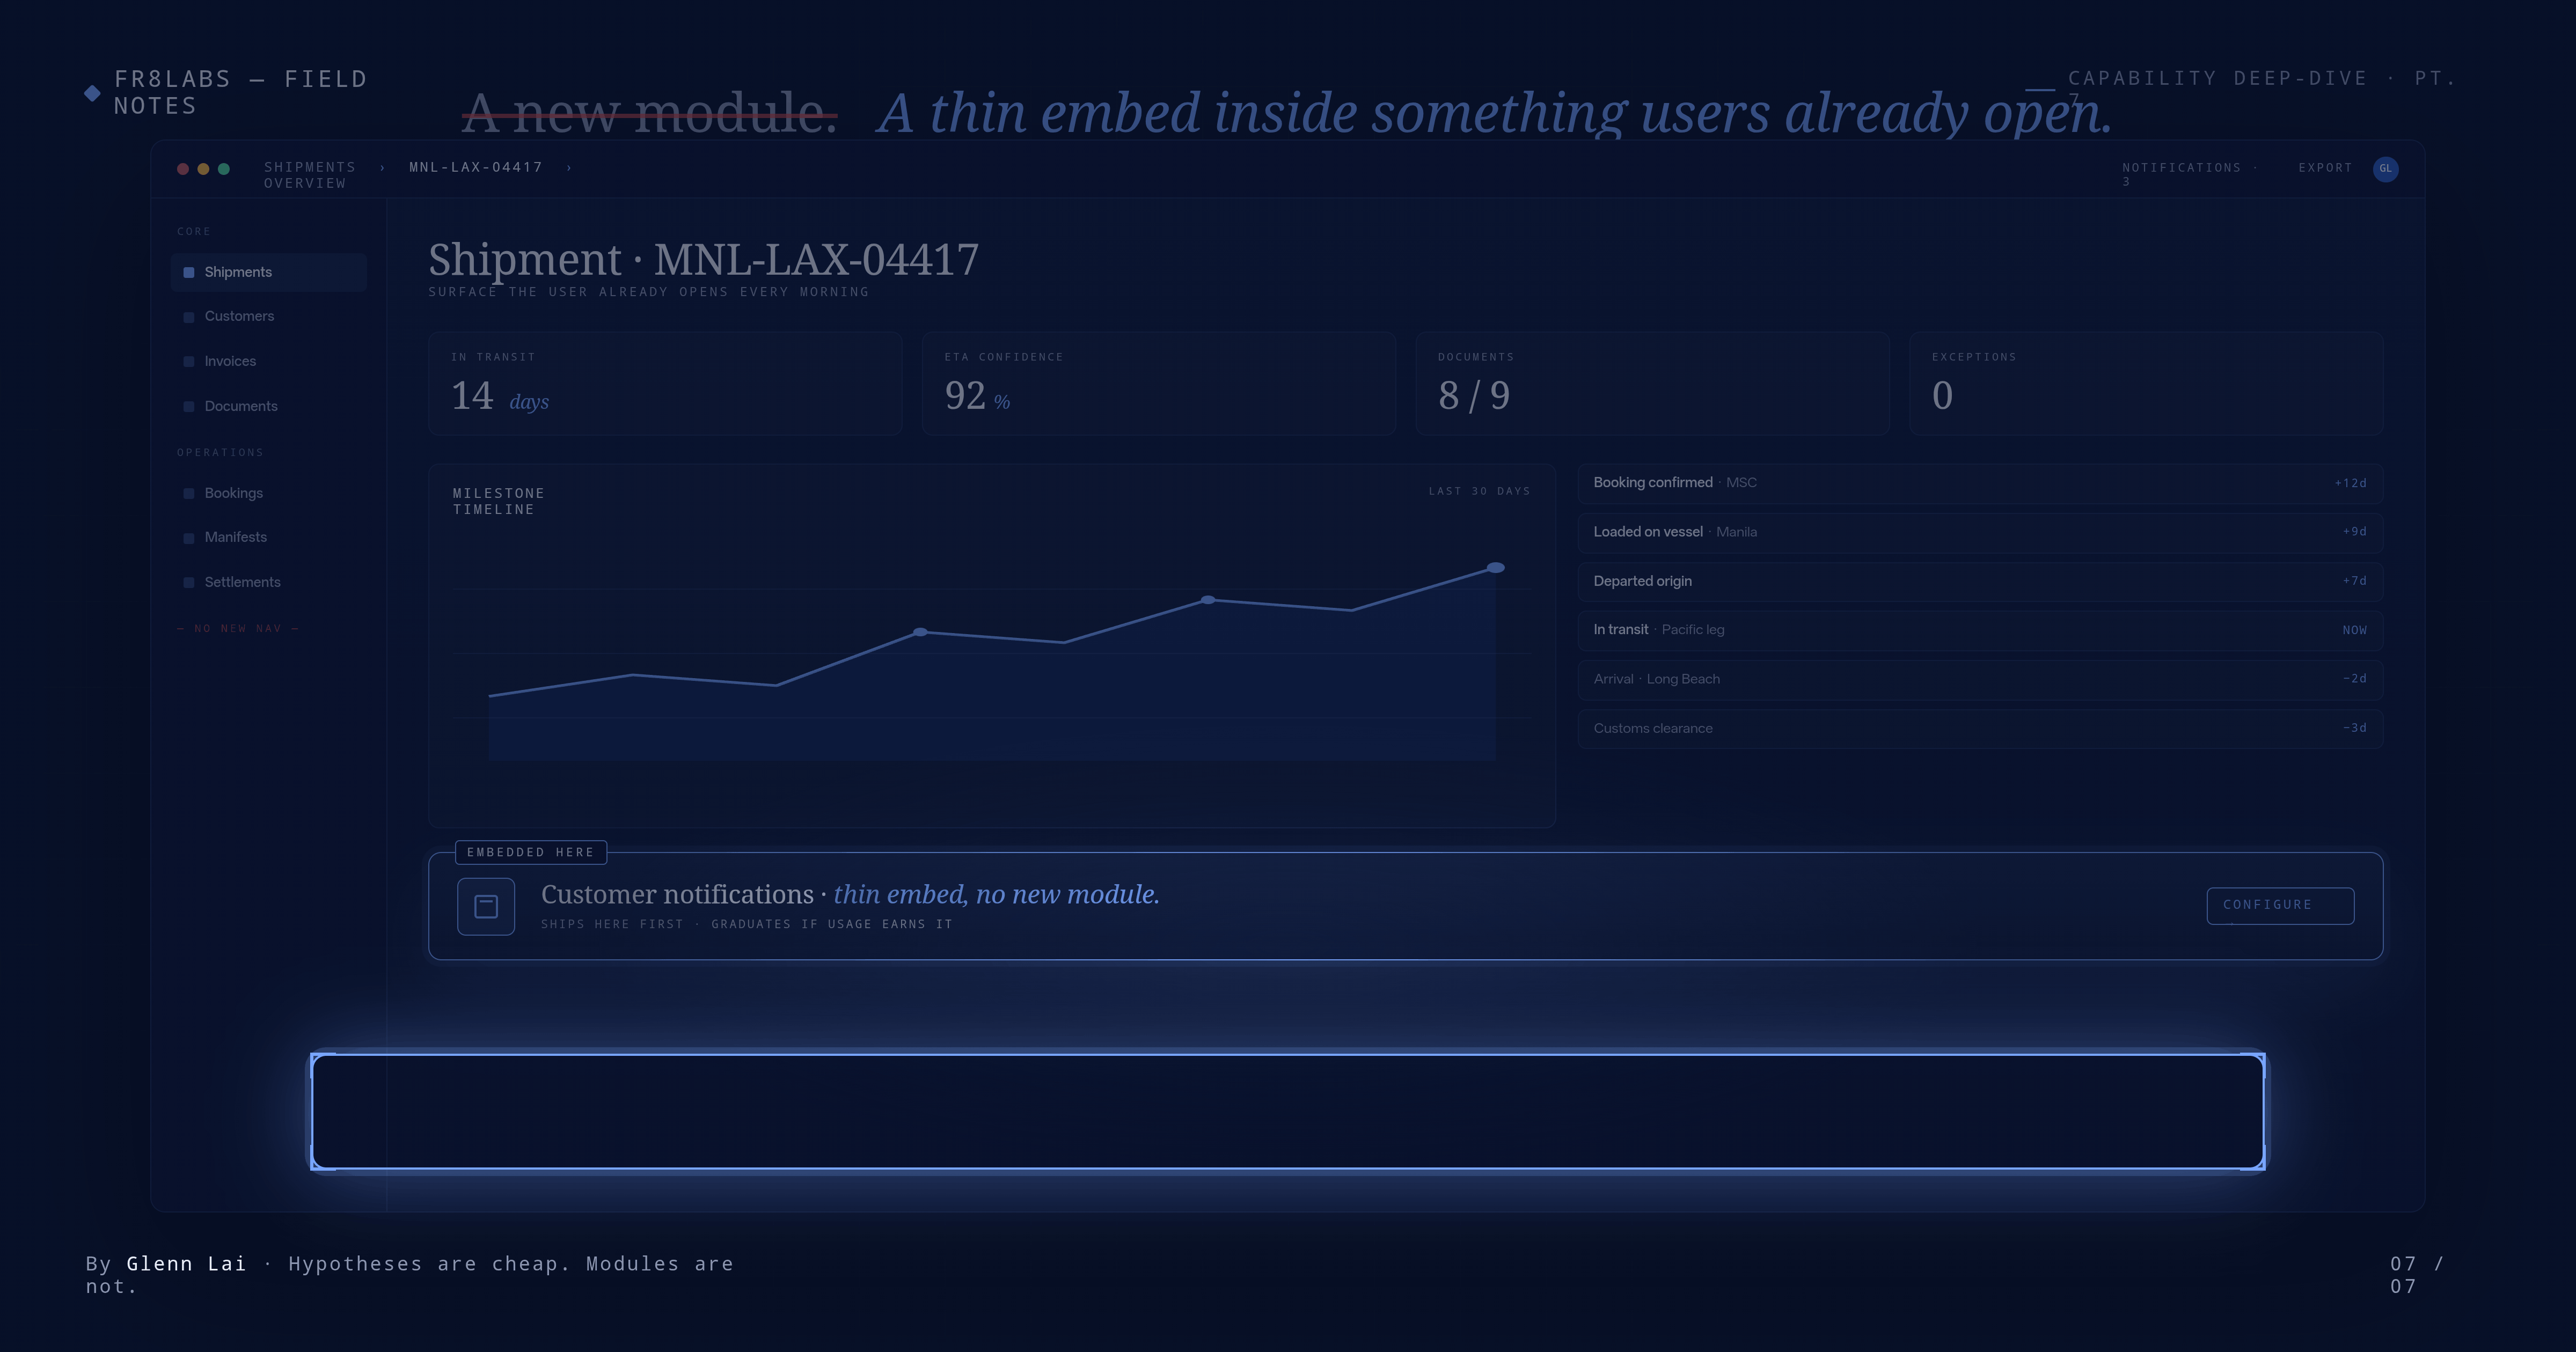Image resolution: width=2576 pixels, height=1352 pixels.
Task: Select the Arrival Long Beach milestone row
Action: click(x=1980, y=679)
